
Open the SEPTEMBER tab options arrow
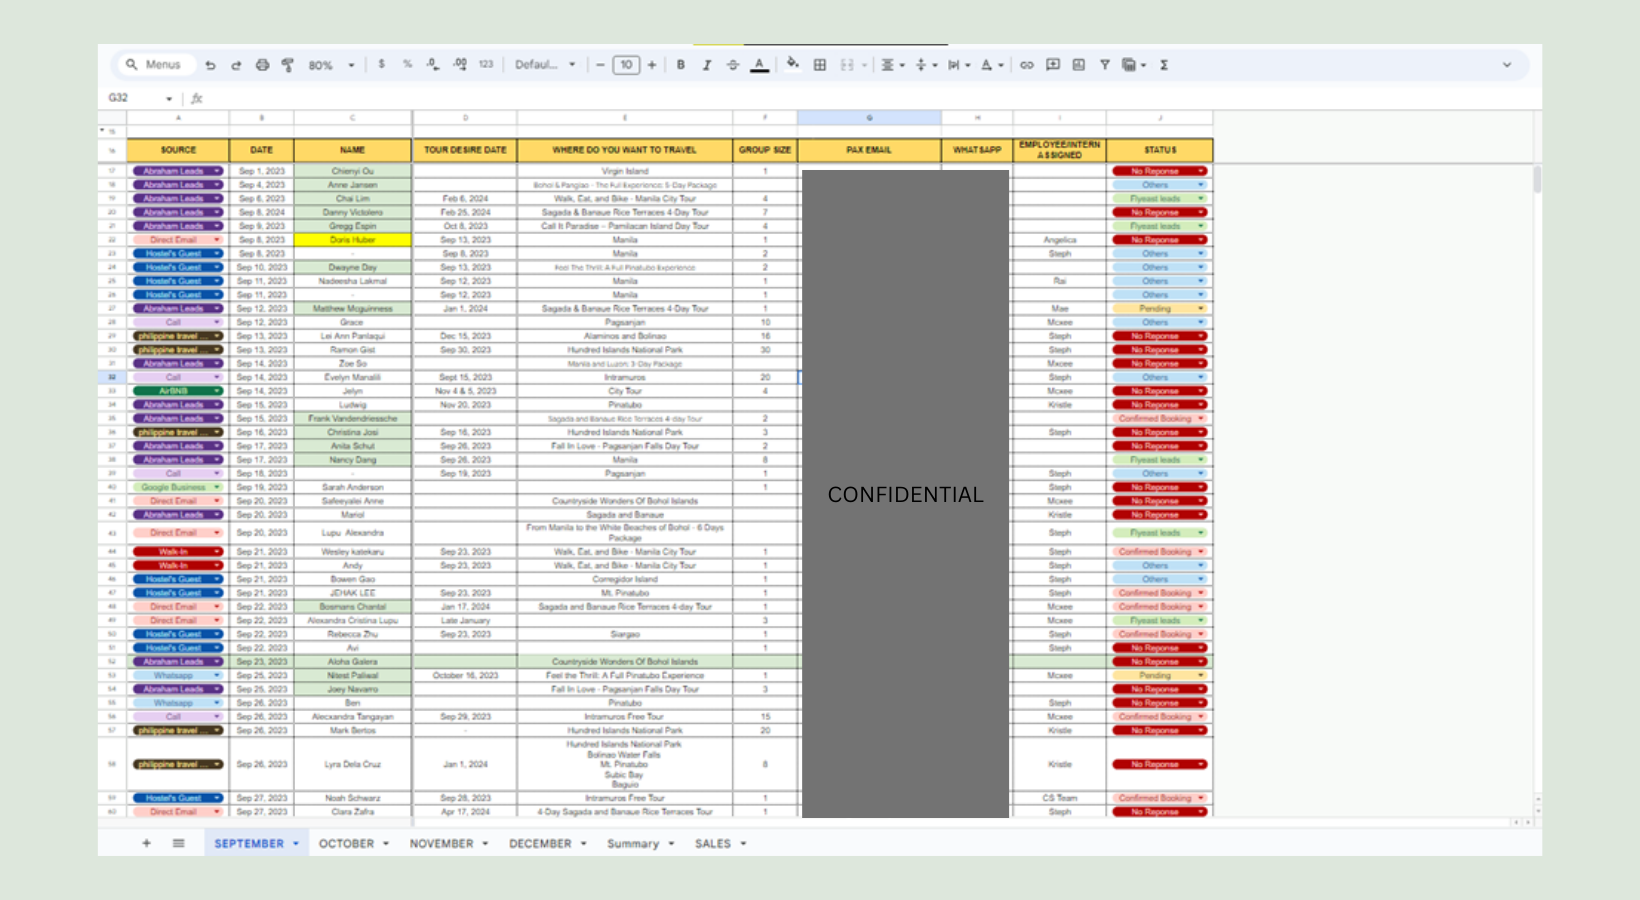click(296, 844)
